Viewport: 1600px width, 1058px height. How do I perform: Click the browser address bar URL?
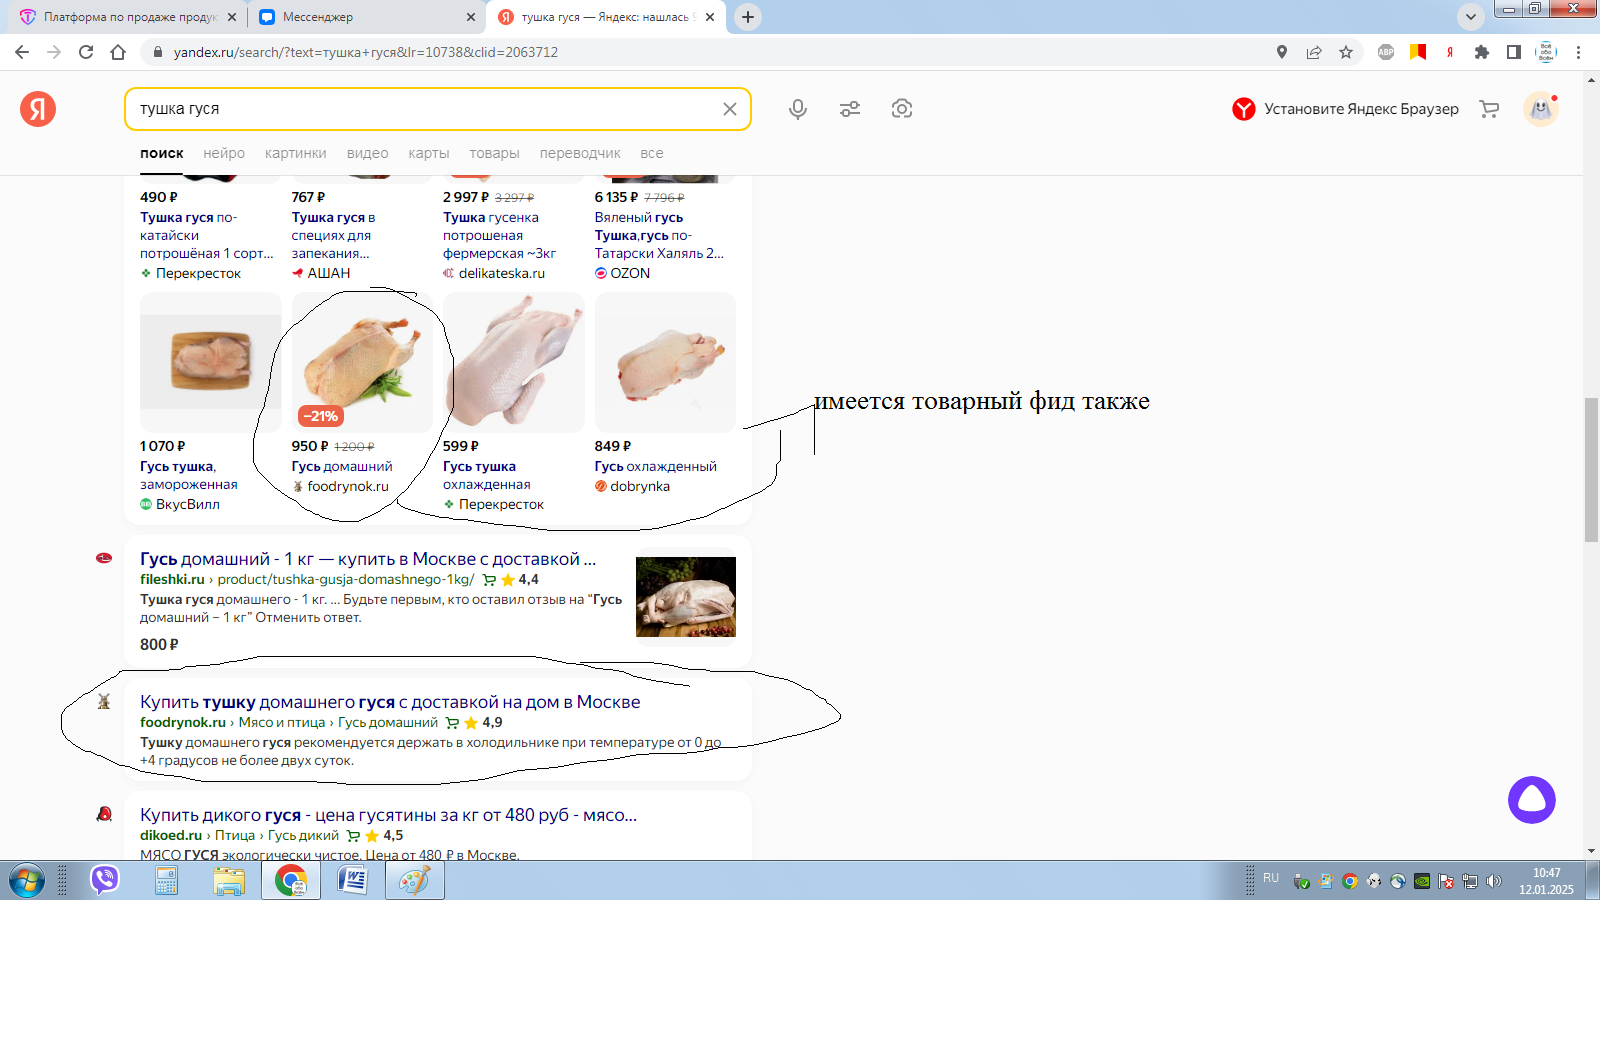click(x=366, y=52)
